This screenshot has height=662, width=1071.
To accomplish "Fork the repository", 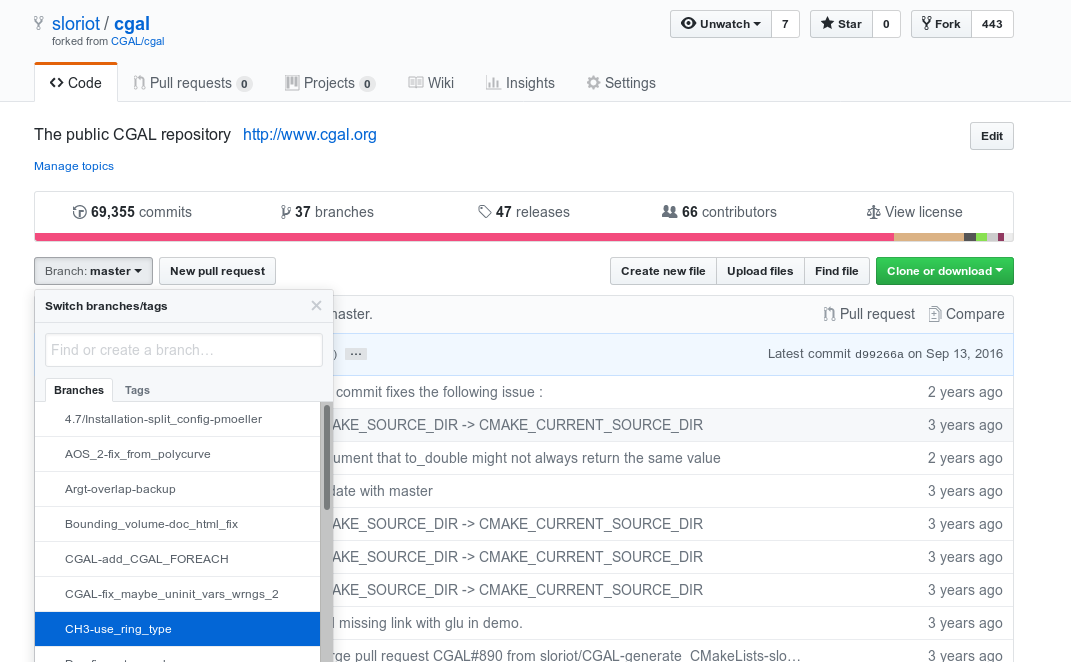I will (x=941, y=24).
